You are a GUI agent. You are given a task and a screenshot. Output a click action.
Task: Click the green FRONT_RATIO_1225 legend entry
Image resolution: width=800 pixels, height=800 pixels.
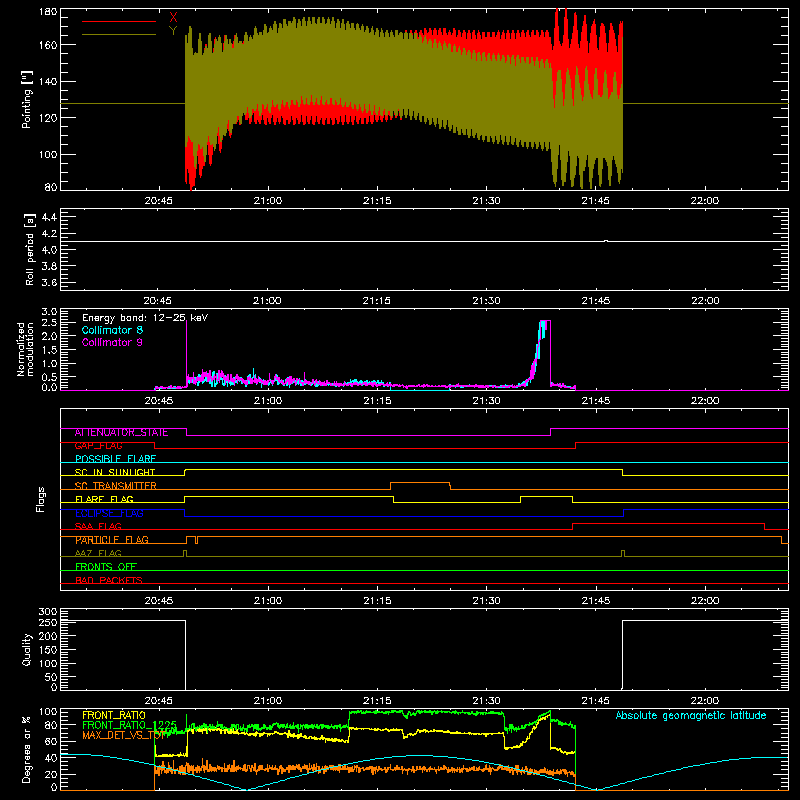click(x=129, y=725)
